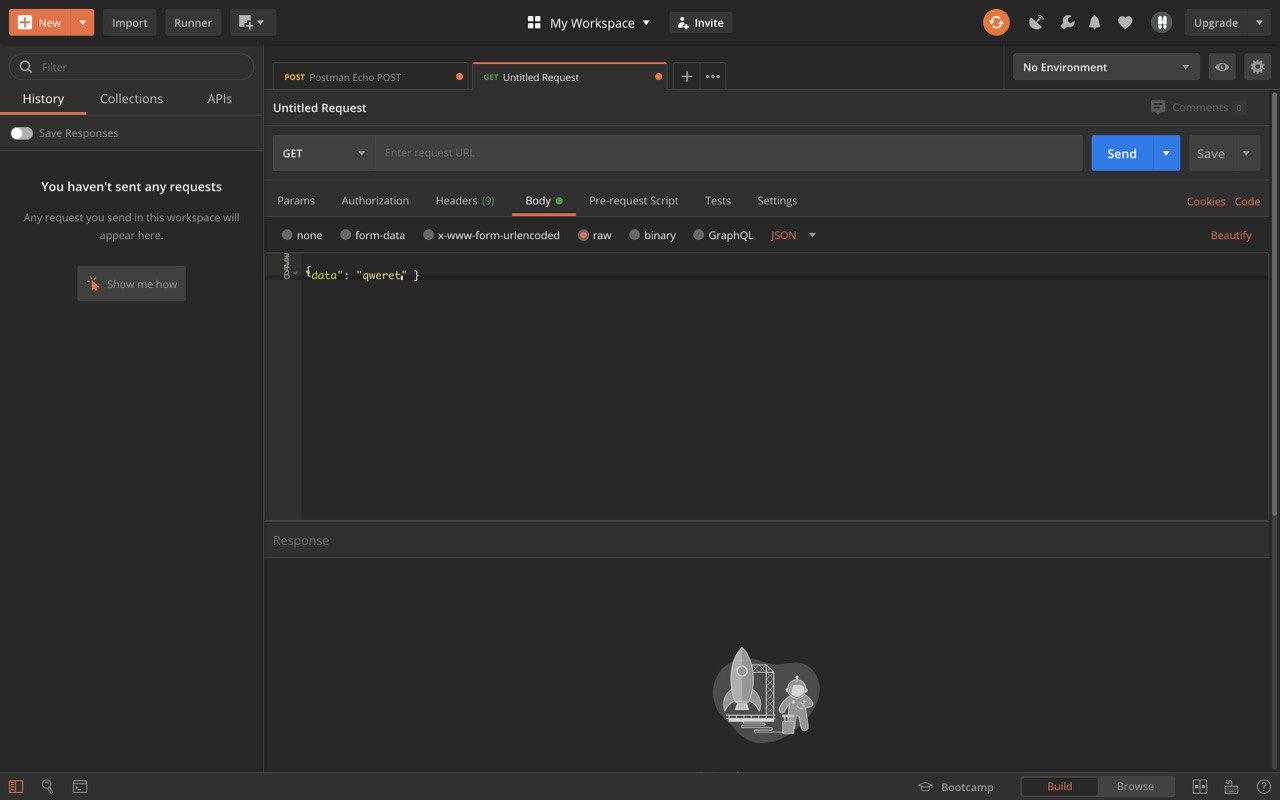The image size is (1280, 800).
Task: Open the No Environment dropdown
Action: (1105, 67)
